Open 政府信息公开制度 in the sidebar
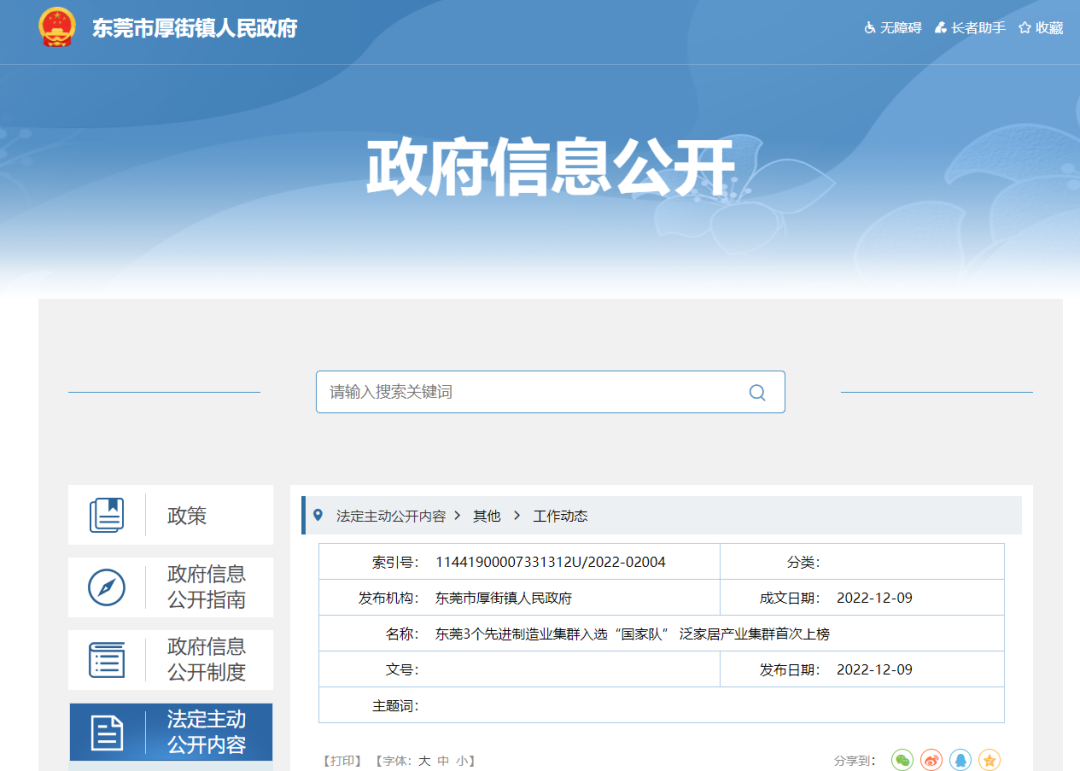The image size is (1080, 771). point(171,659)
